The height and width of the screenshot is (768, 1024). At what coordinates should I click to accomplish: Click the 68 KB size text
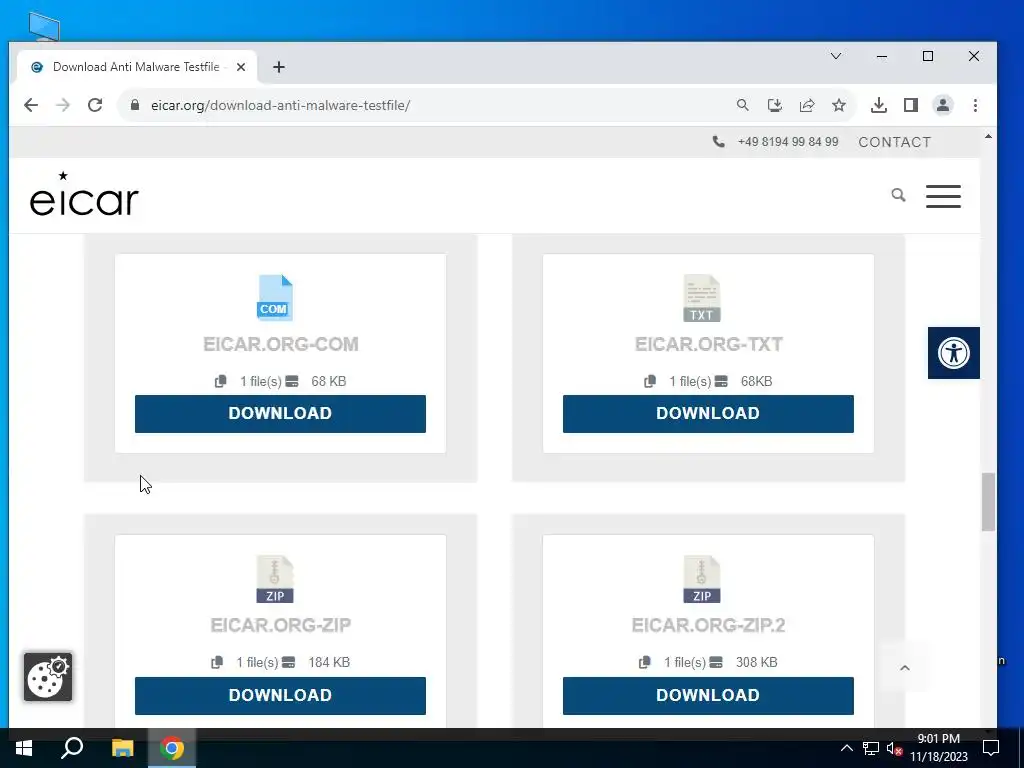328,381
